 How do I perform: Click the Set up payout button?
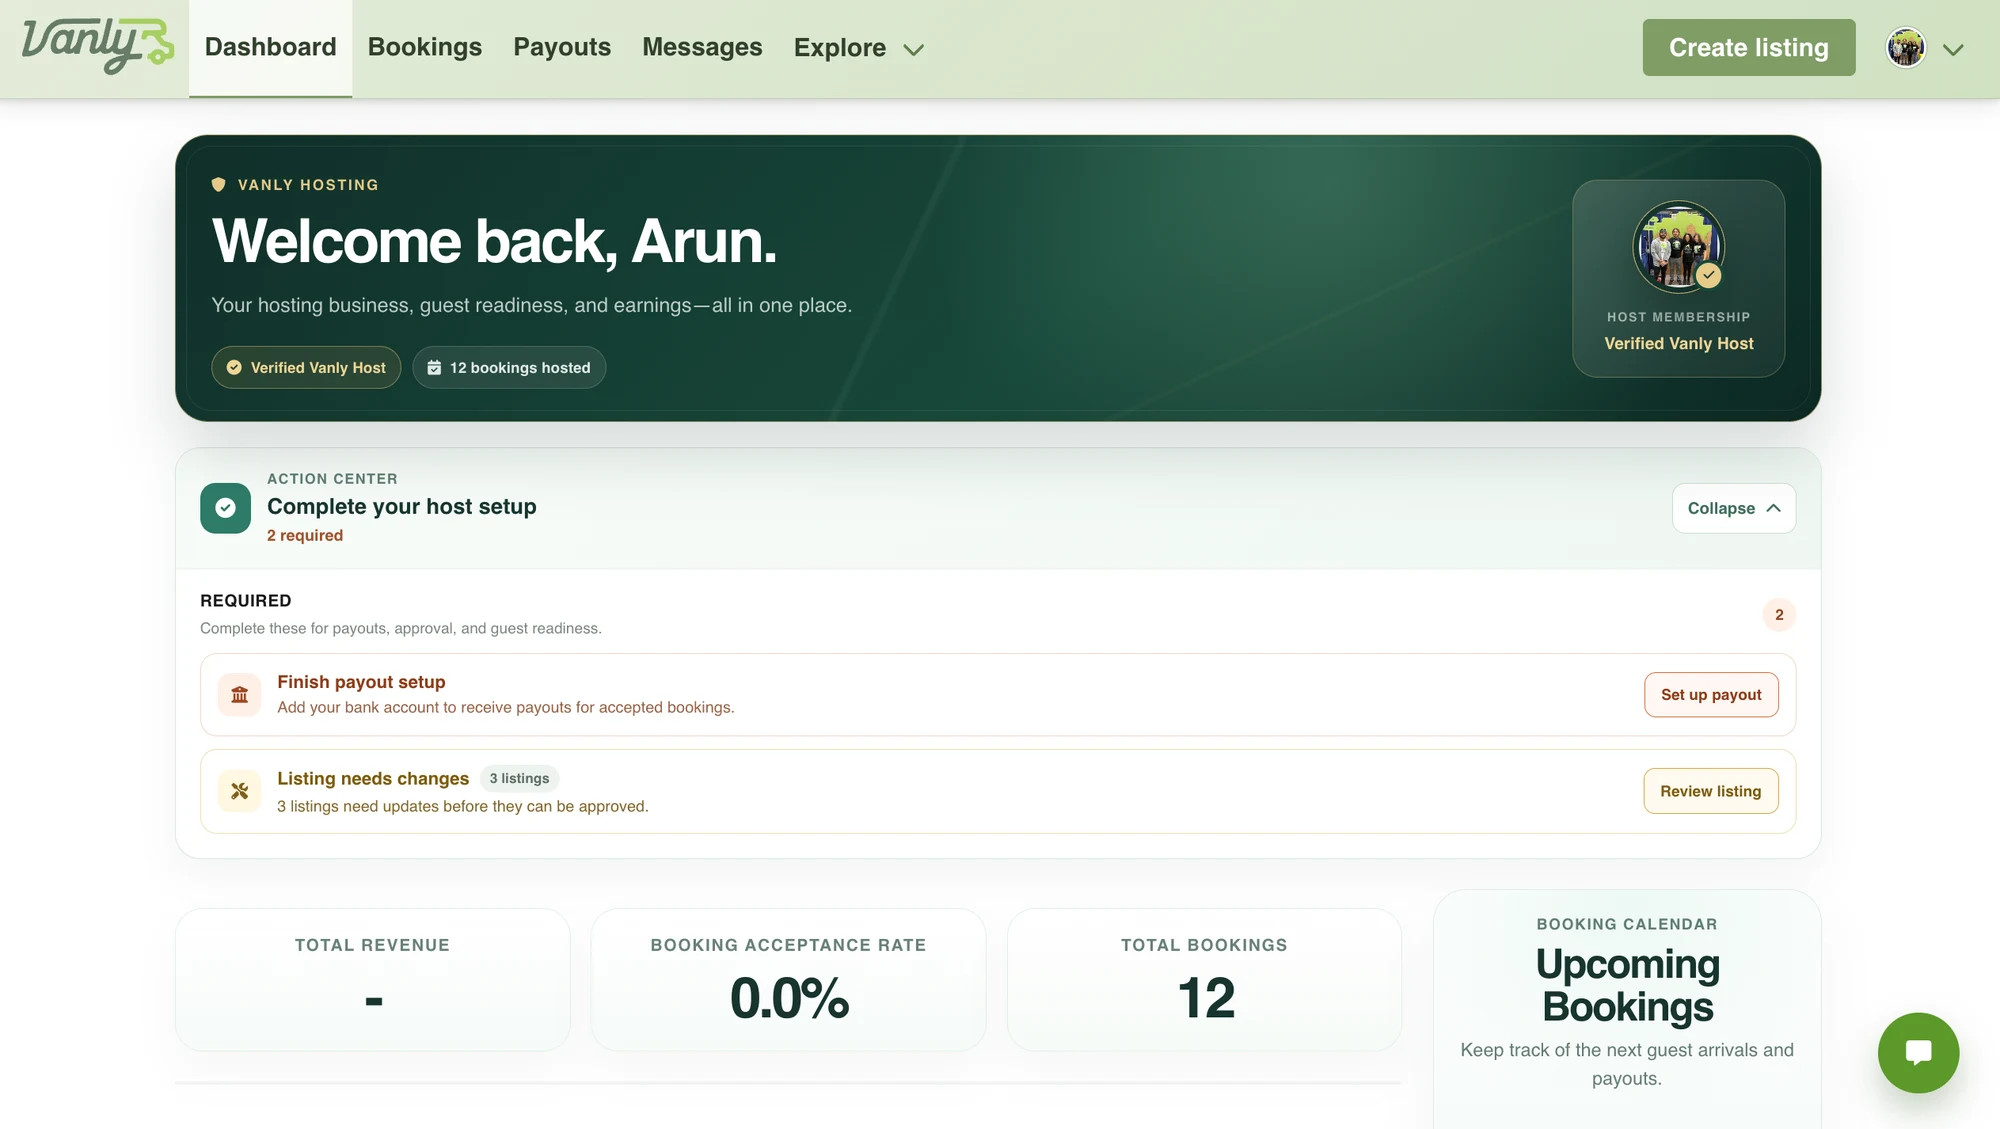click(1711, 695)
